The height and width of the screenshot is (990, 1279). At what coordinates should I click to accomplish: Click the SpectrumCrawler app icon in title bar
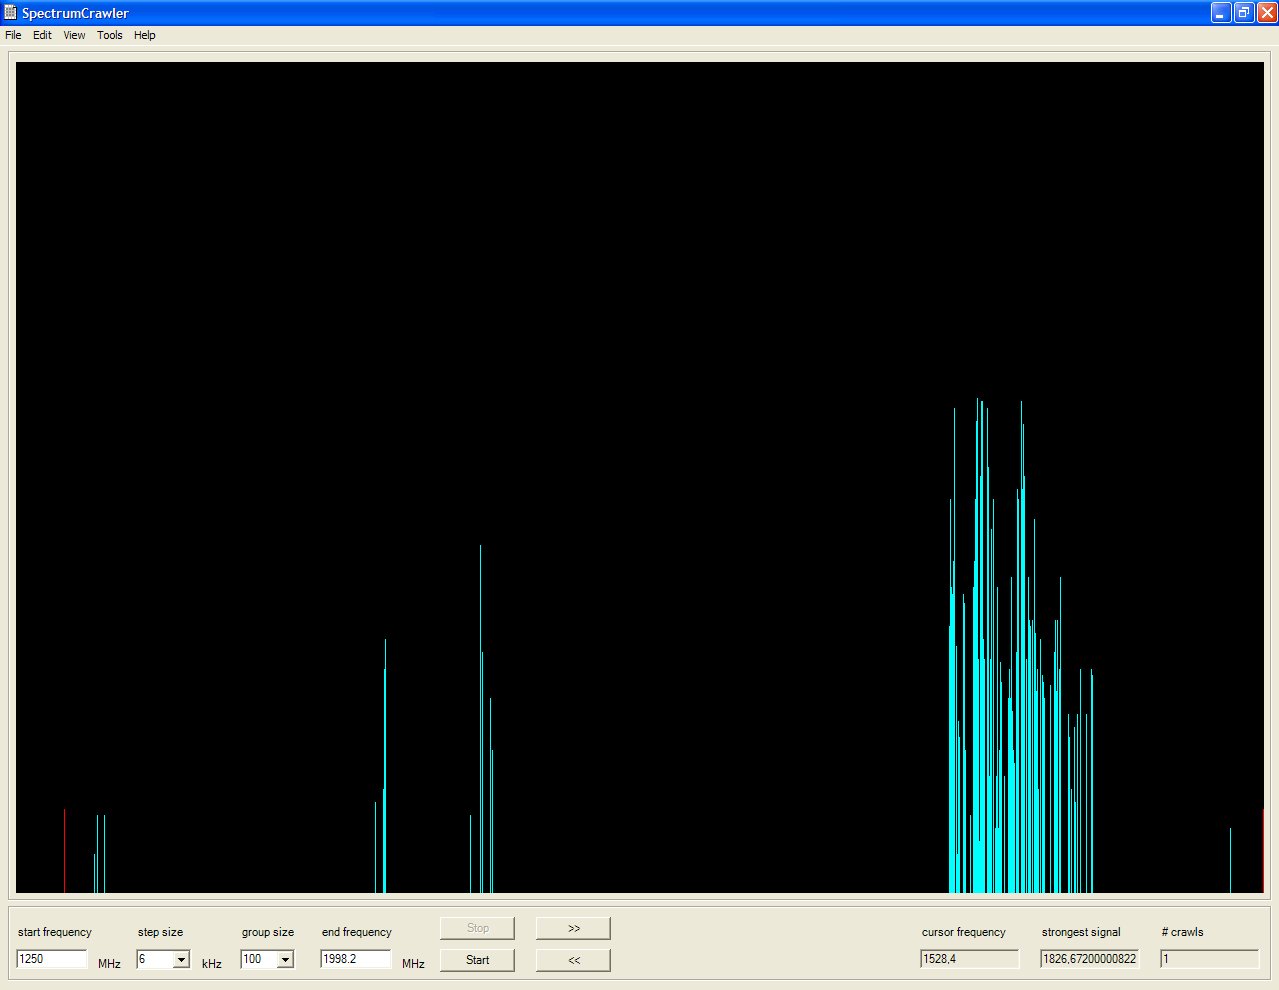pyautogui.click(x=11, y=13)
